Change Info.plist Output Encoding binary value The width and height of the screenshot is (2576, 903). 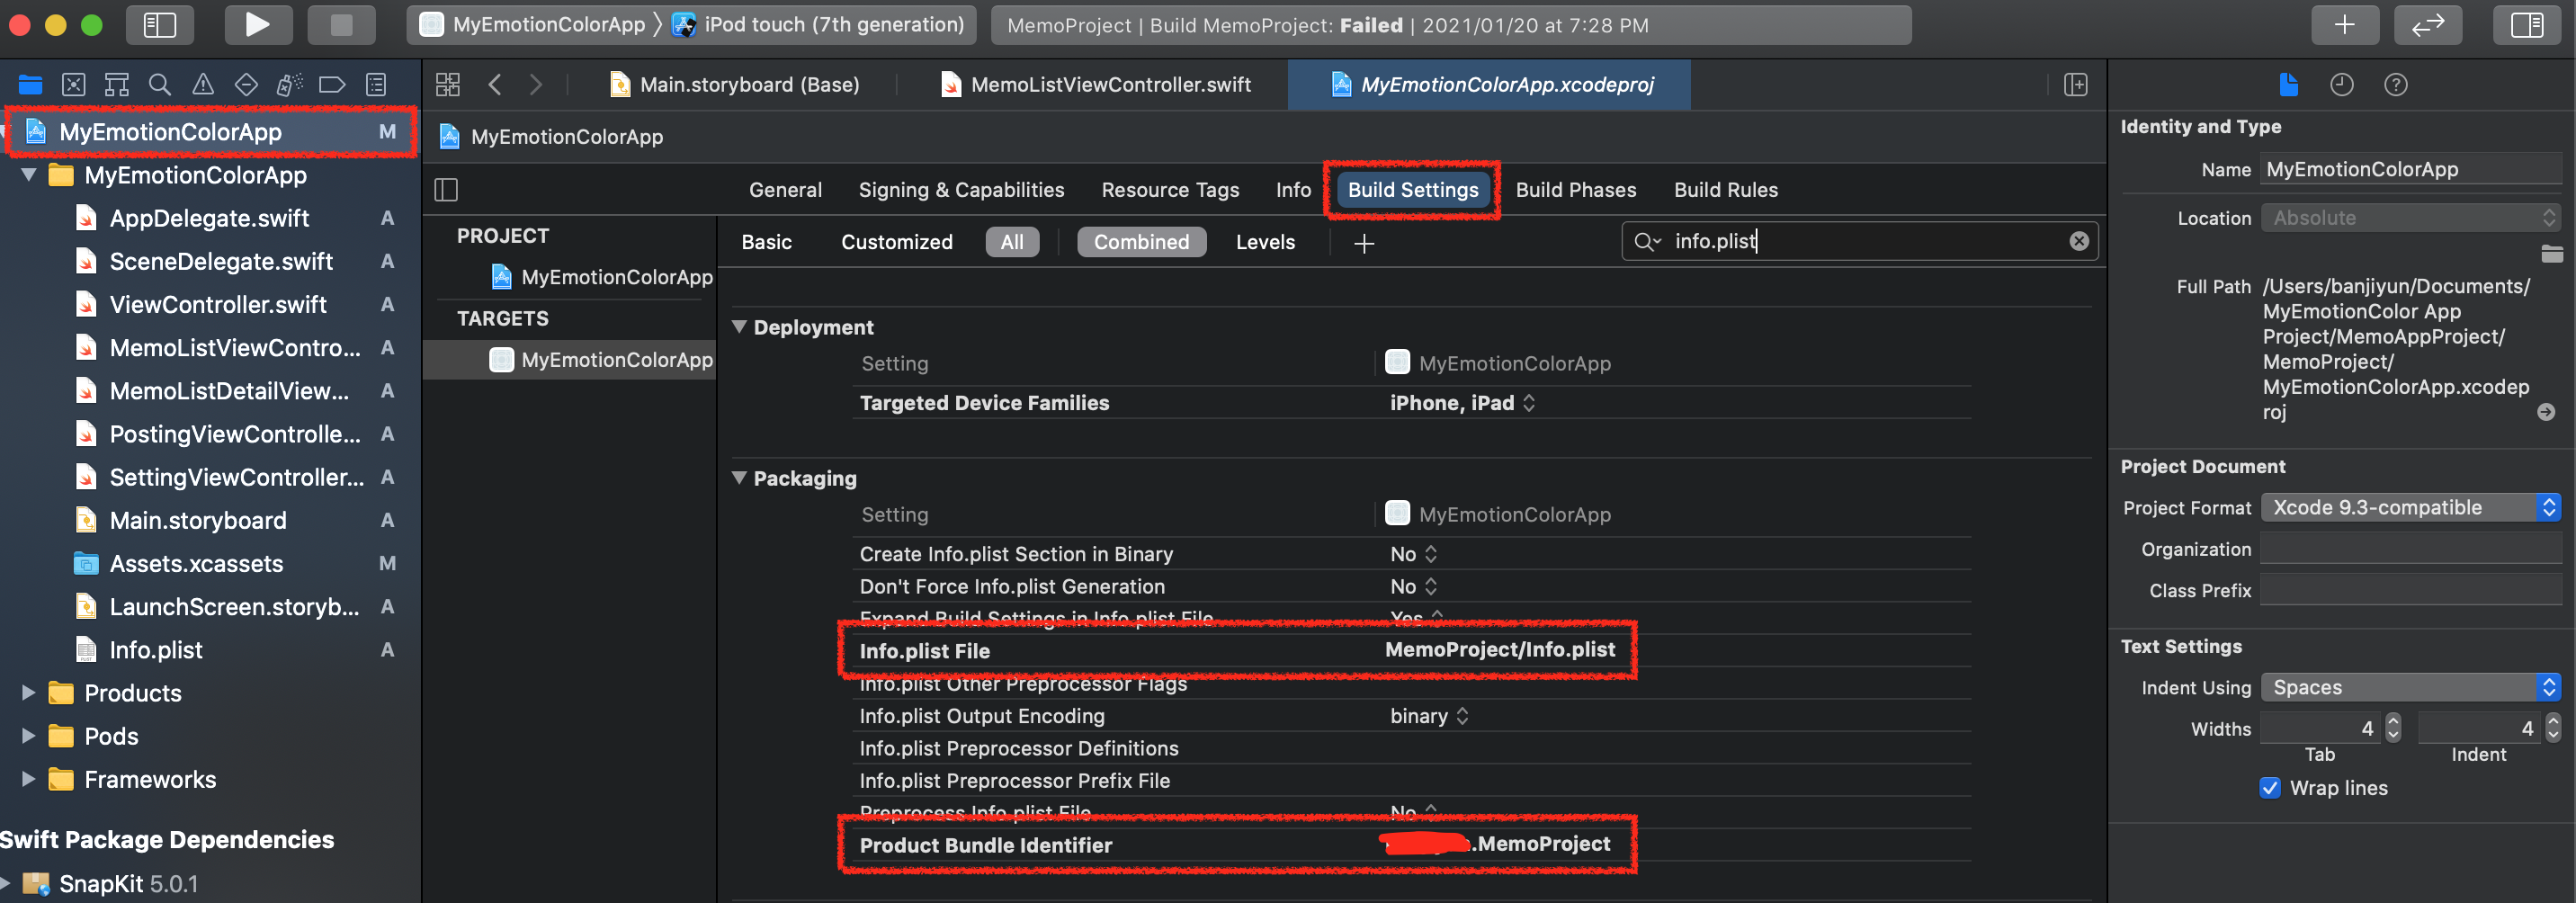[1429, 716]
